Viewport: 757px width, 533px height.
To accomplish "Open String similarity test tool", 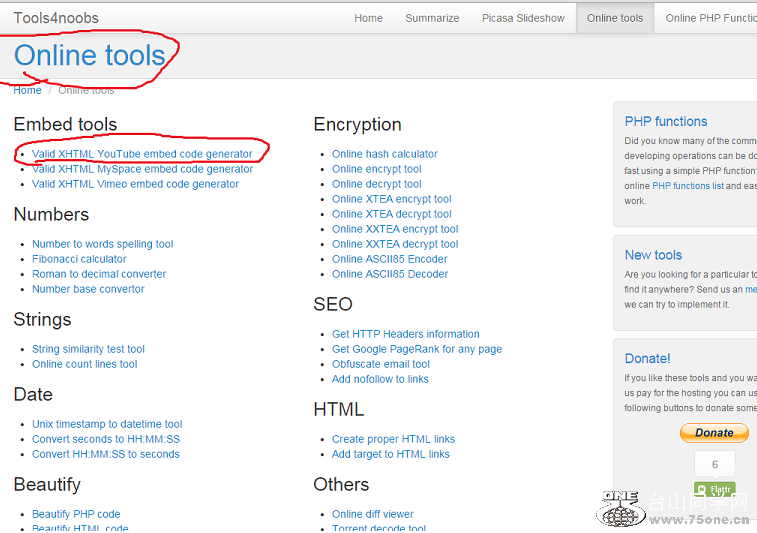I will (88, 349).
